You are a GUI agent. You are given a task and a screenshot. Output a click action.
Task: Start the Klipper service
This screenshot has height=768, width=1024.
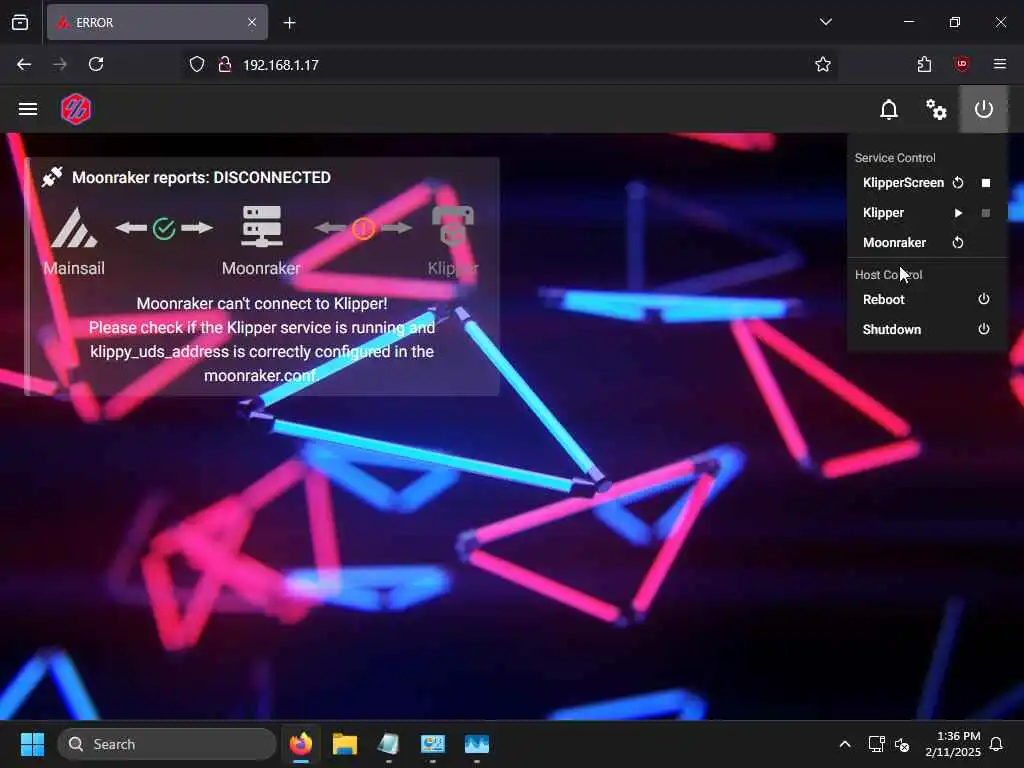[957, 213]
